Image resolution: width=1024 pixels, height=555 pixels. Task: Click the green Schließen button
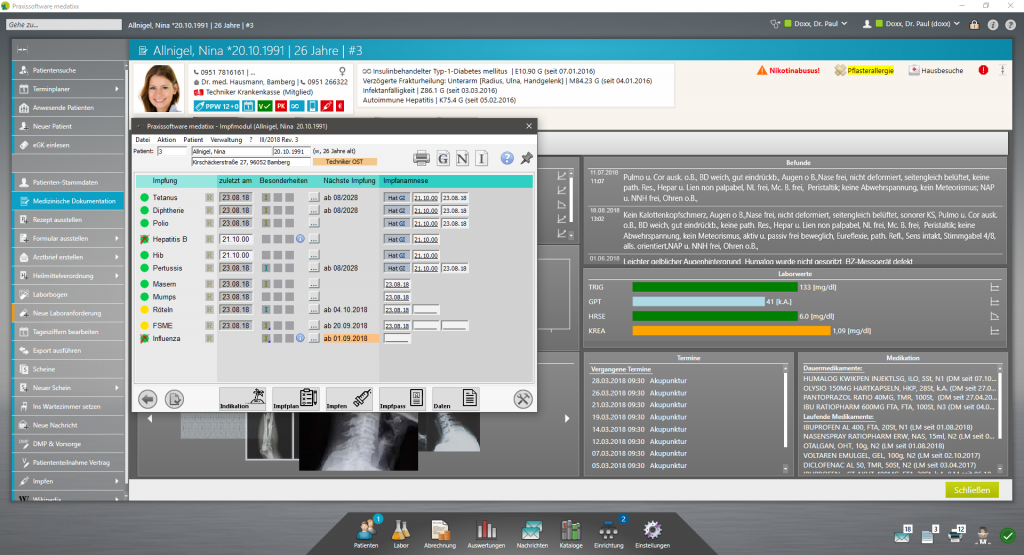pyautogui.click(x=971, y=490)
